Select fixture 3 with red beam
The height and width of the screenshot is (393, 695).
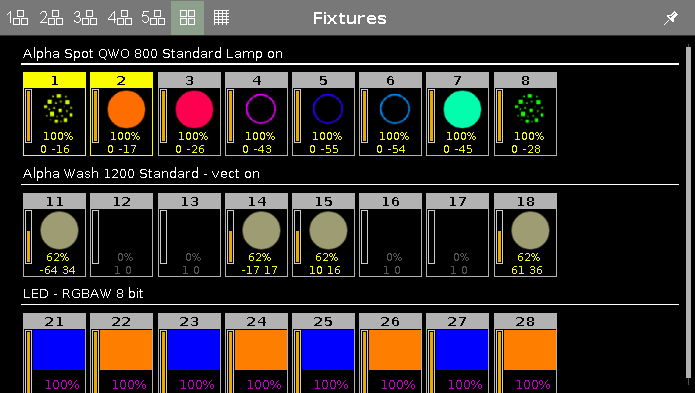(x=189, y=114)
